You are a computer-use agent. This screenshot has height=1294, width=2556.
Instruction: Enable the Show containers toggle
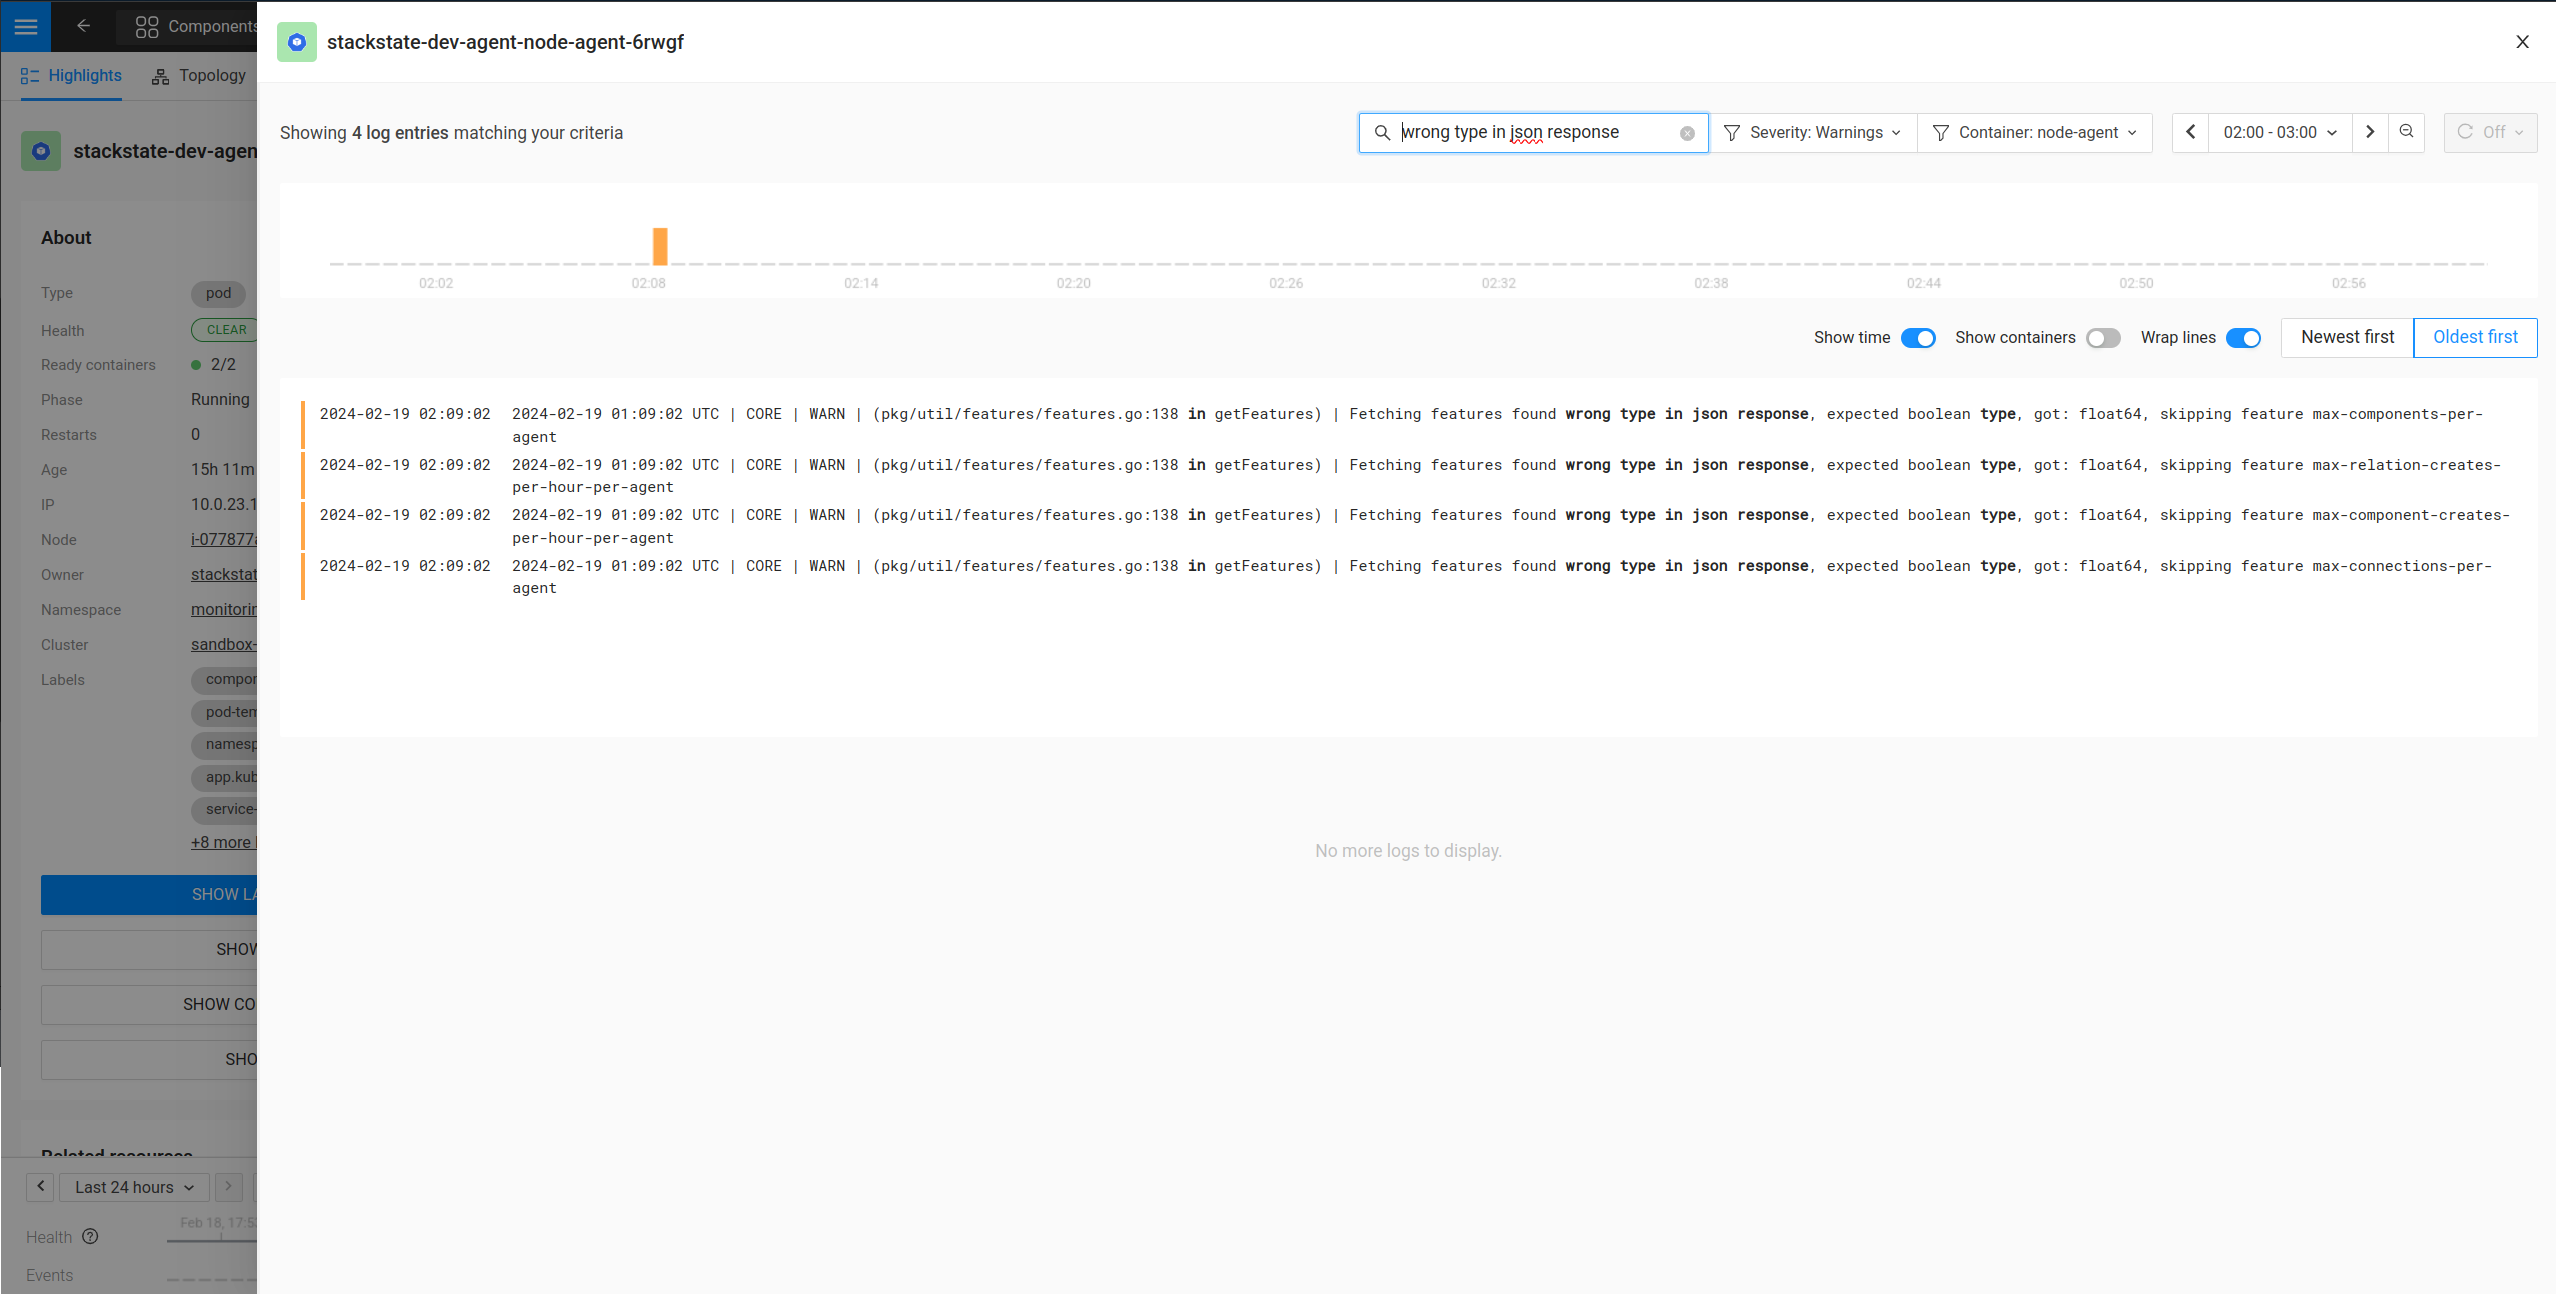coord(2103,338)
